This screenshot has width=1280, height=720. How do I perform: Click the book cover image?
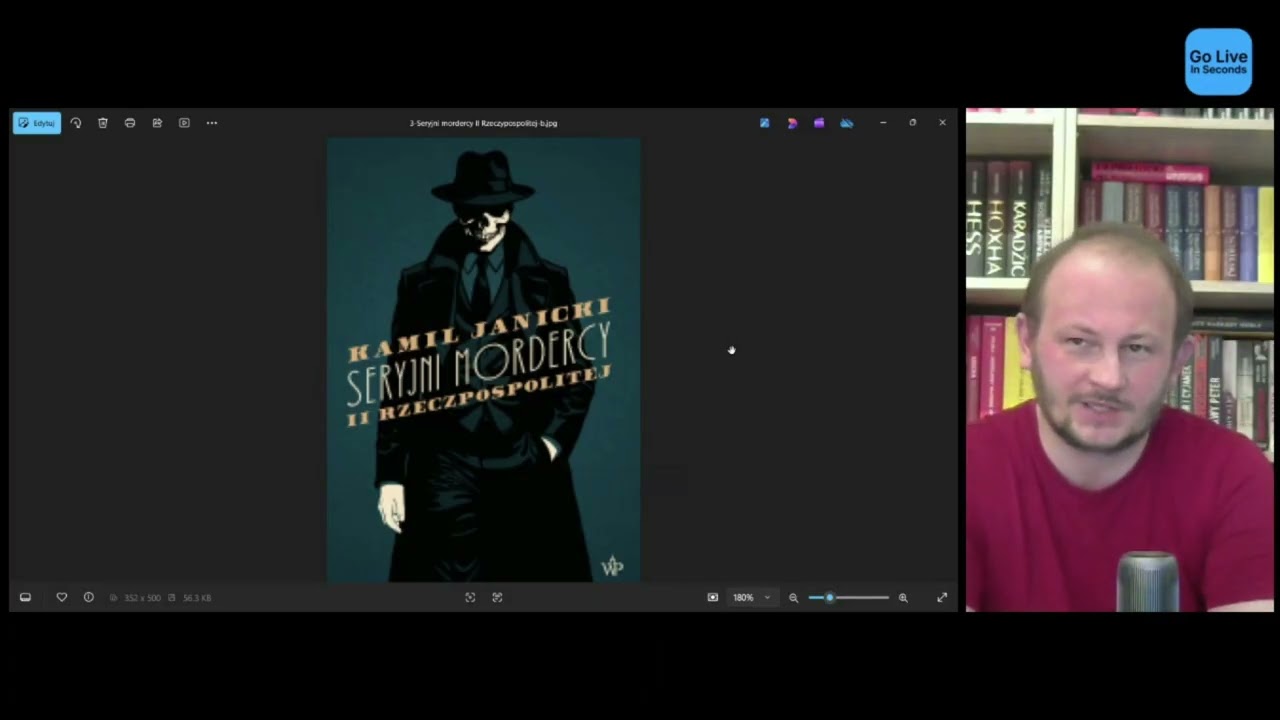click(484, 360)
